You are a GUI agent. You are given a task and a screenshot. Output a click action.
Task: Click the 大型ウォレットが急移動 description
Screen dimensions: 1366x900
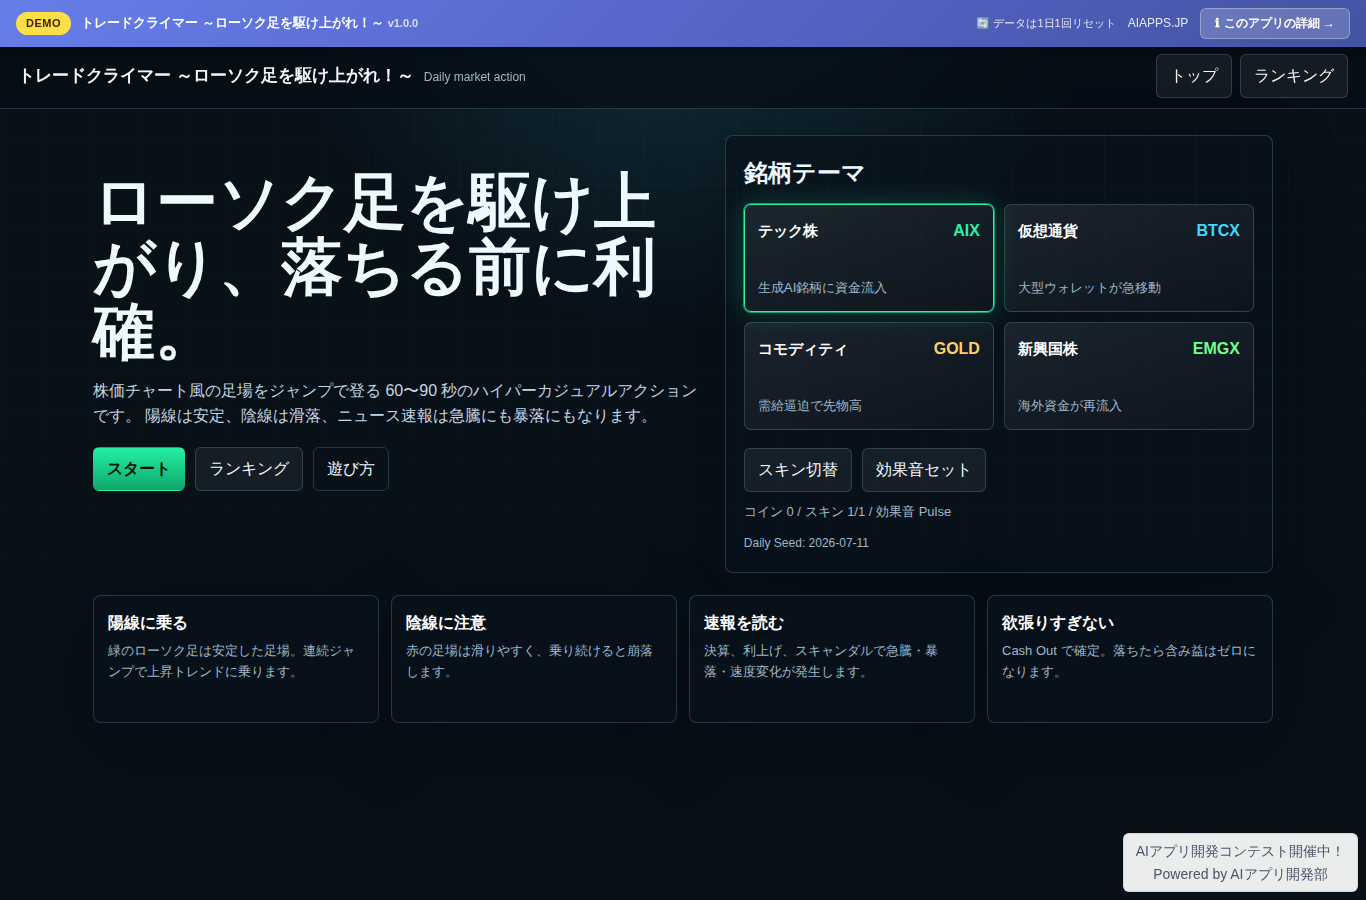(1089, 288)
